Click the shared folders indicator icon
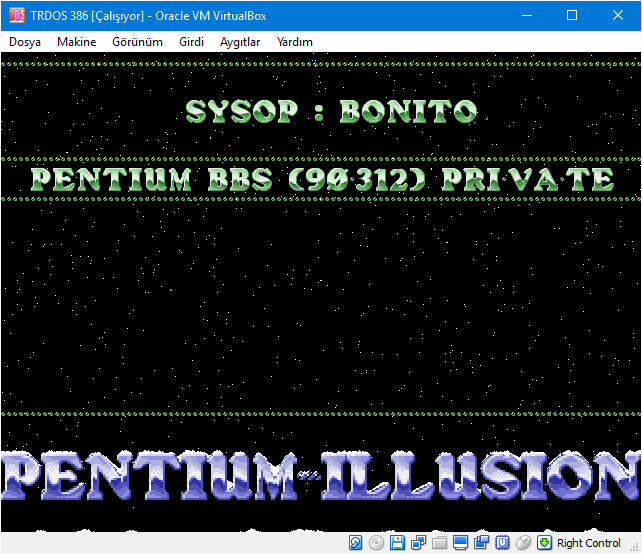 [439, 543]
